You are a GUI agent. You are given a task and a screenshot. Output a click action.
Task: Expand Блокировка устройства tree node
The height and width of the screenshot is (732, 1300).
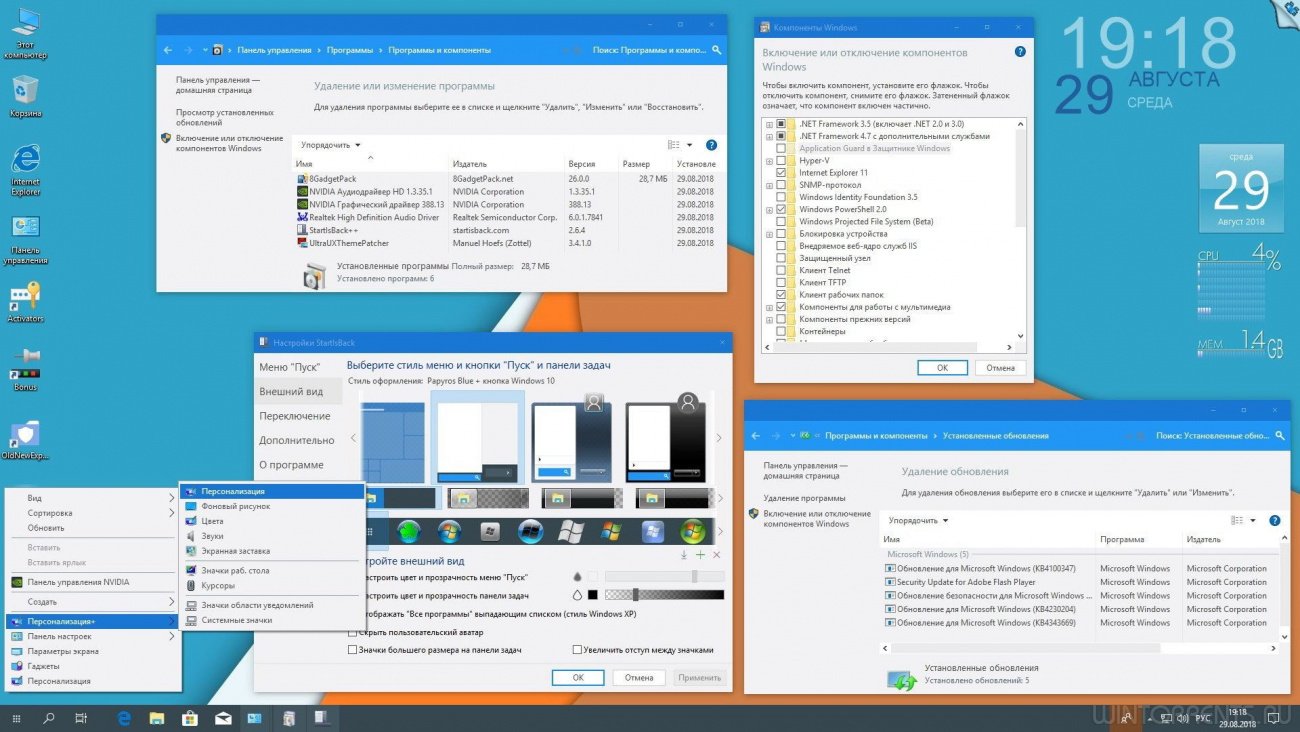pos(769,234)
